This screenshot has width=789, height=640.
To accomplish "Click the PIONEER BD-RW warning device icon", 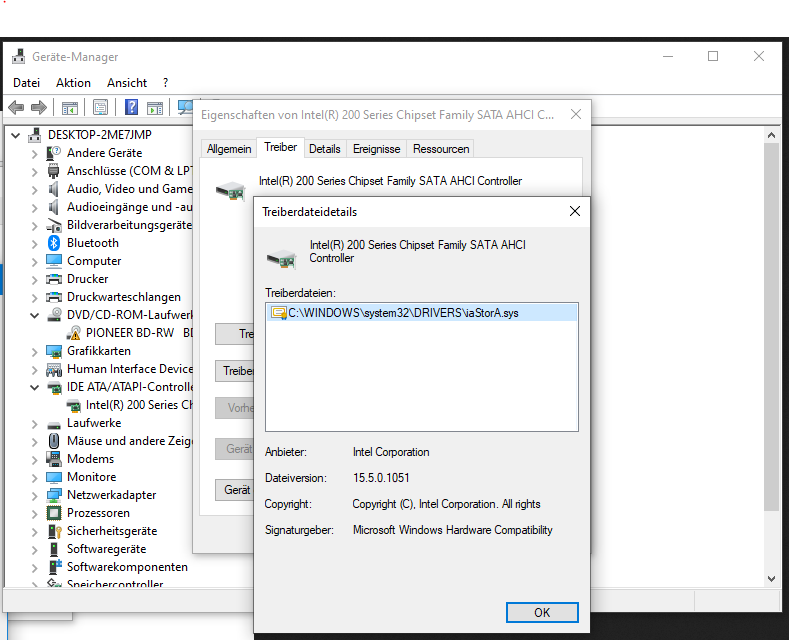I will pyautogui.click(x=73, y=333).
